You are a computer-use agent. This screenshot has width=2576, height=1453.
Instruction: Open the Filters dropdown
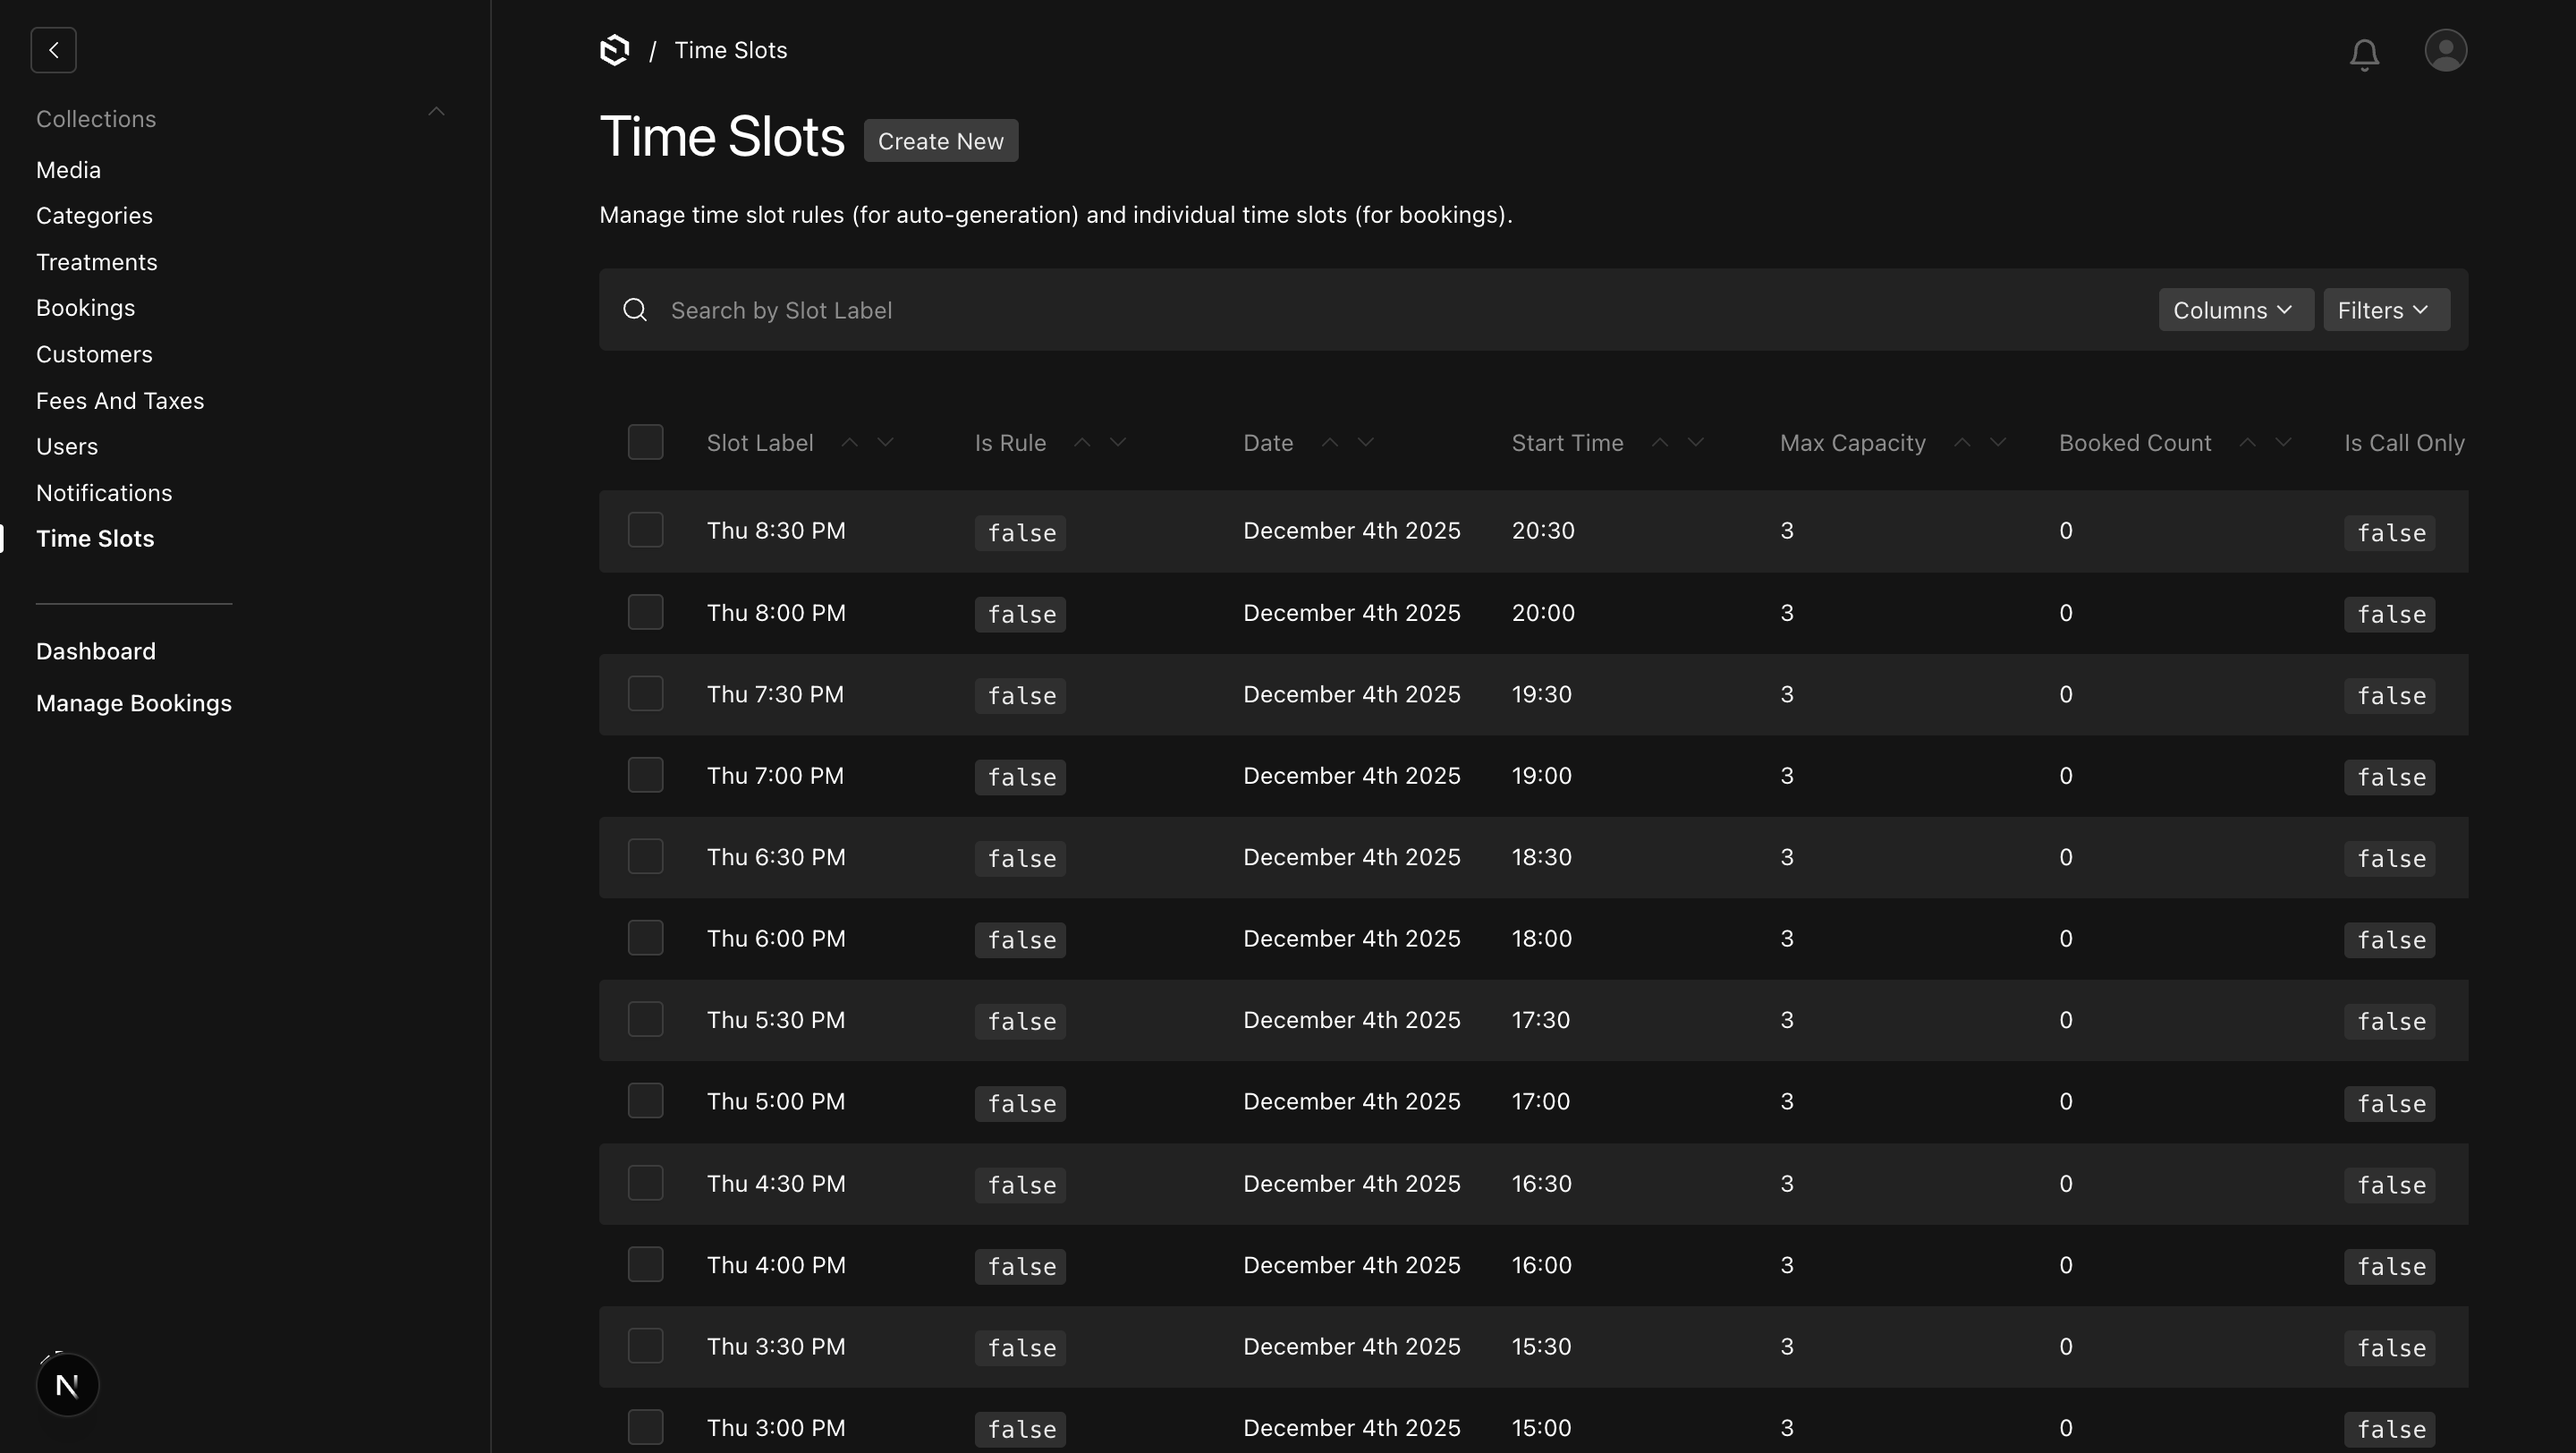click(2385, 310)
